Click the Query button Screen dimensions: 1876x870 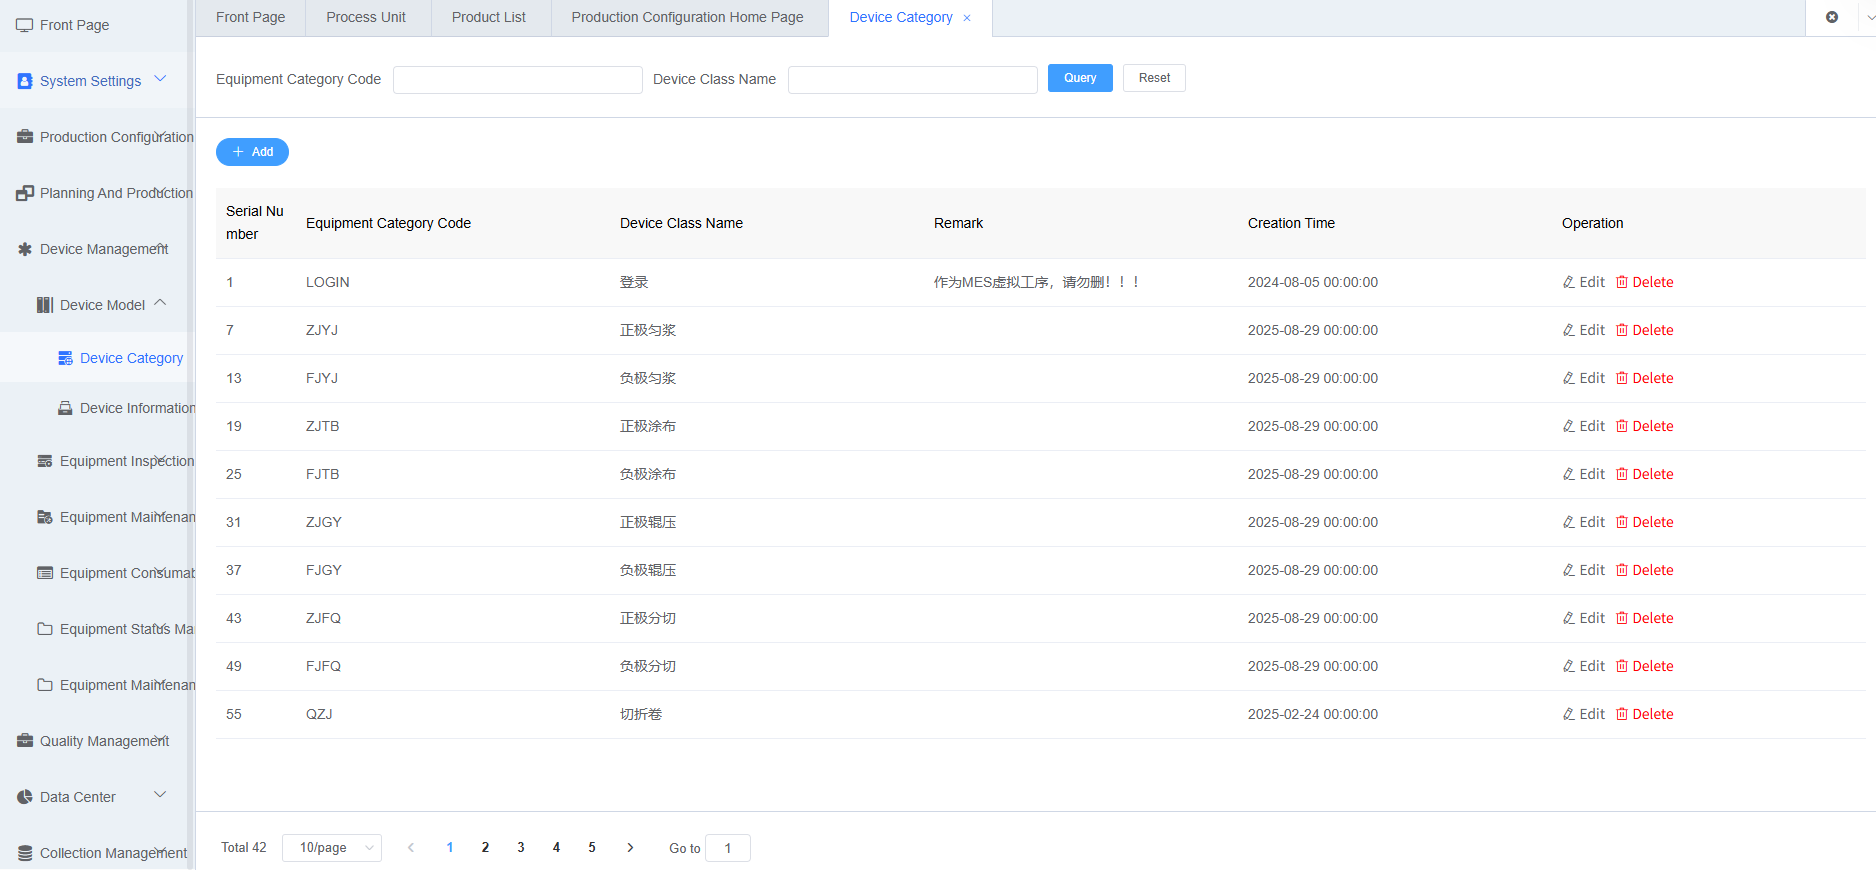click(x=1080, y=78)
